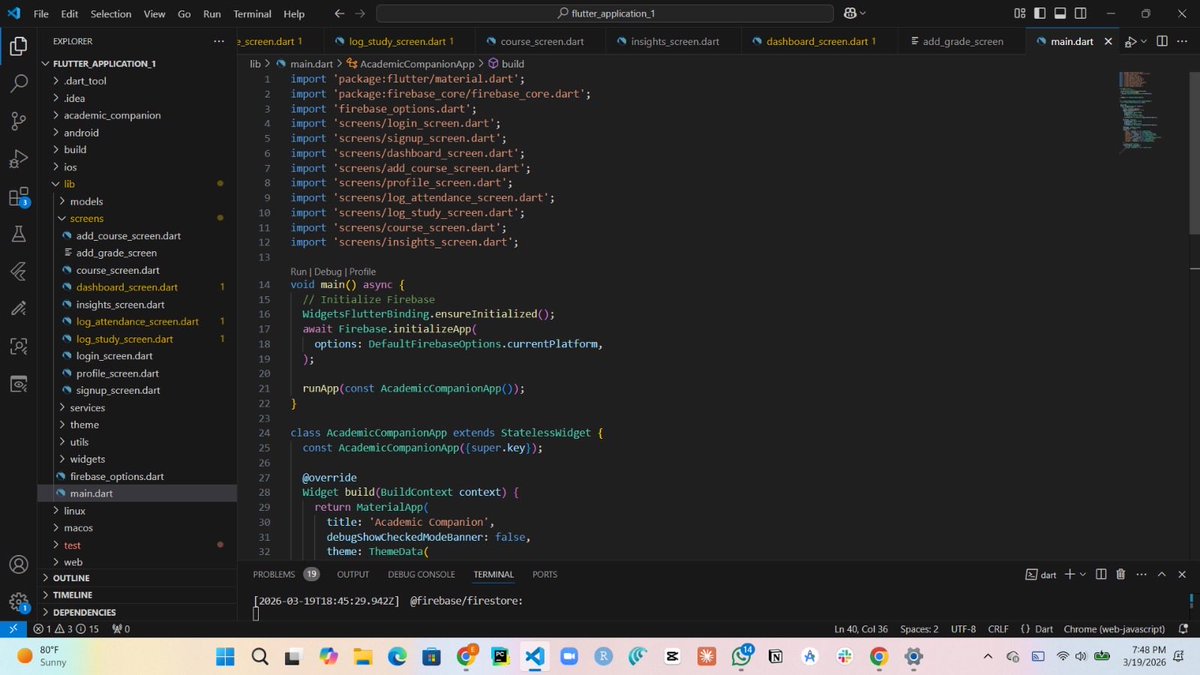This screenshot has height=675, width=1200.
Task: Open the Manage gear icon
Action: (x=18, y=601)
